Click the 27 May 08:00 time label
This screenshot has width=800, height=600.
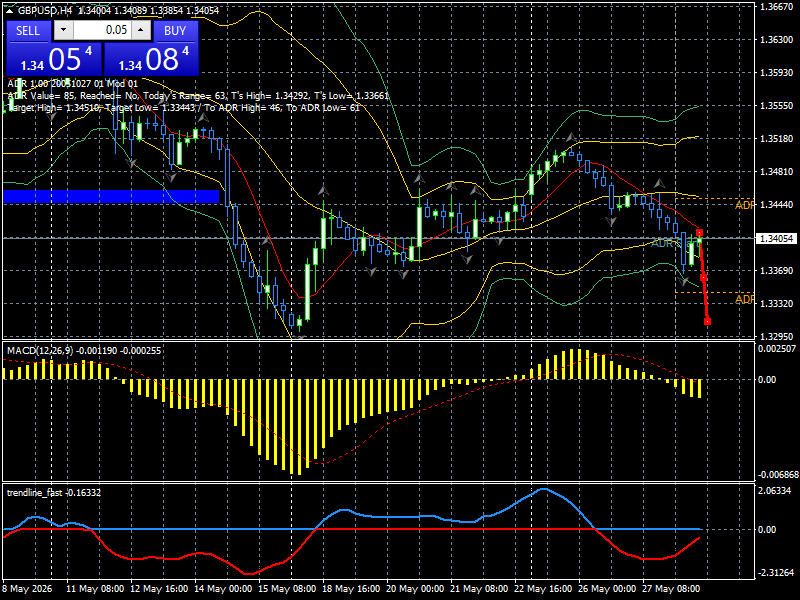671,589
